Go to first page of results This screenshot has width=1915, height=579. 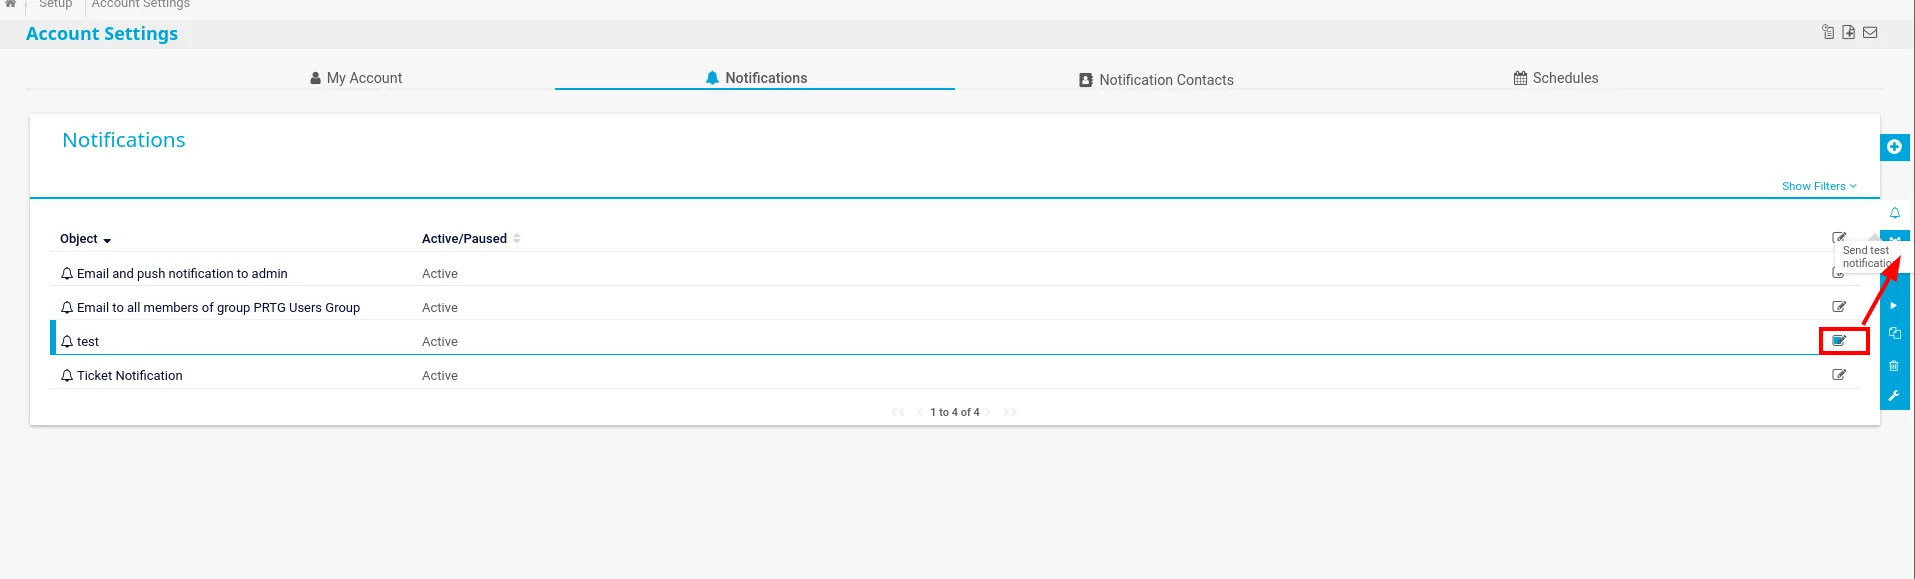[898, 412]
